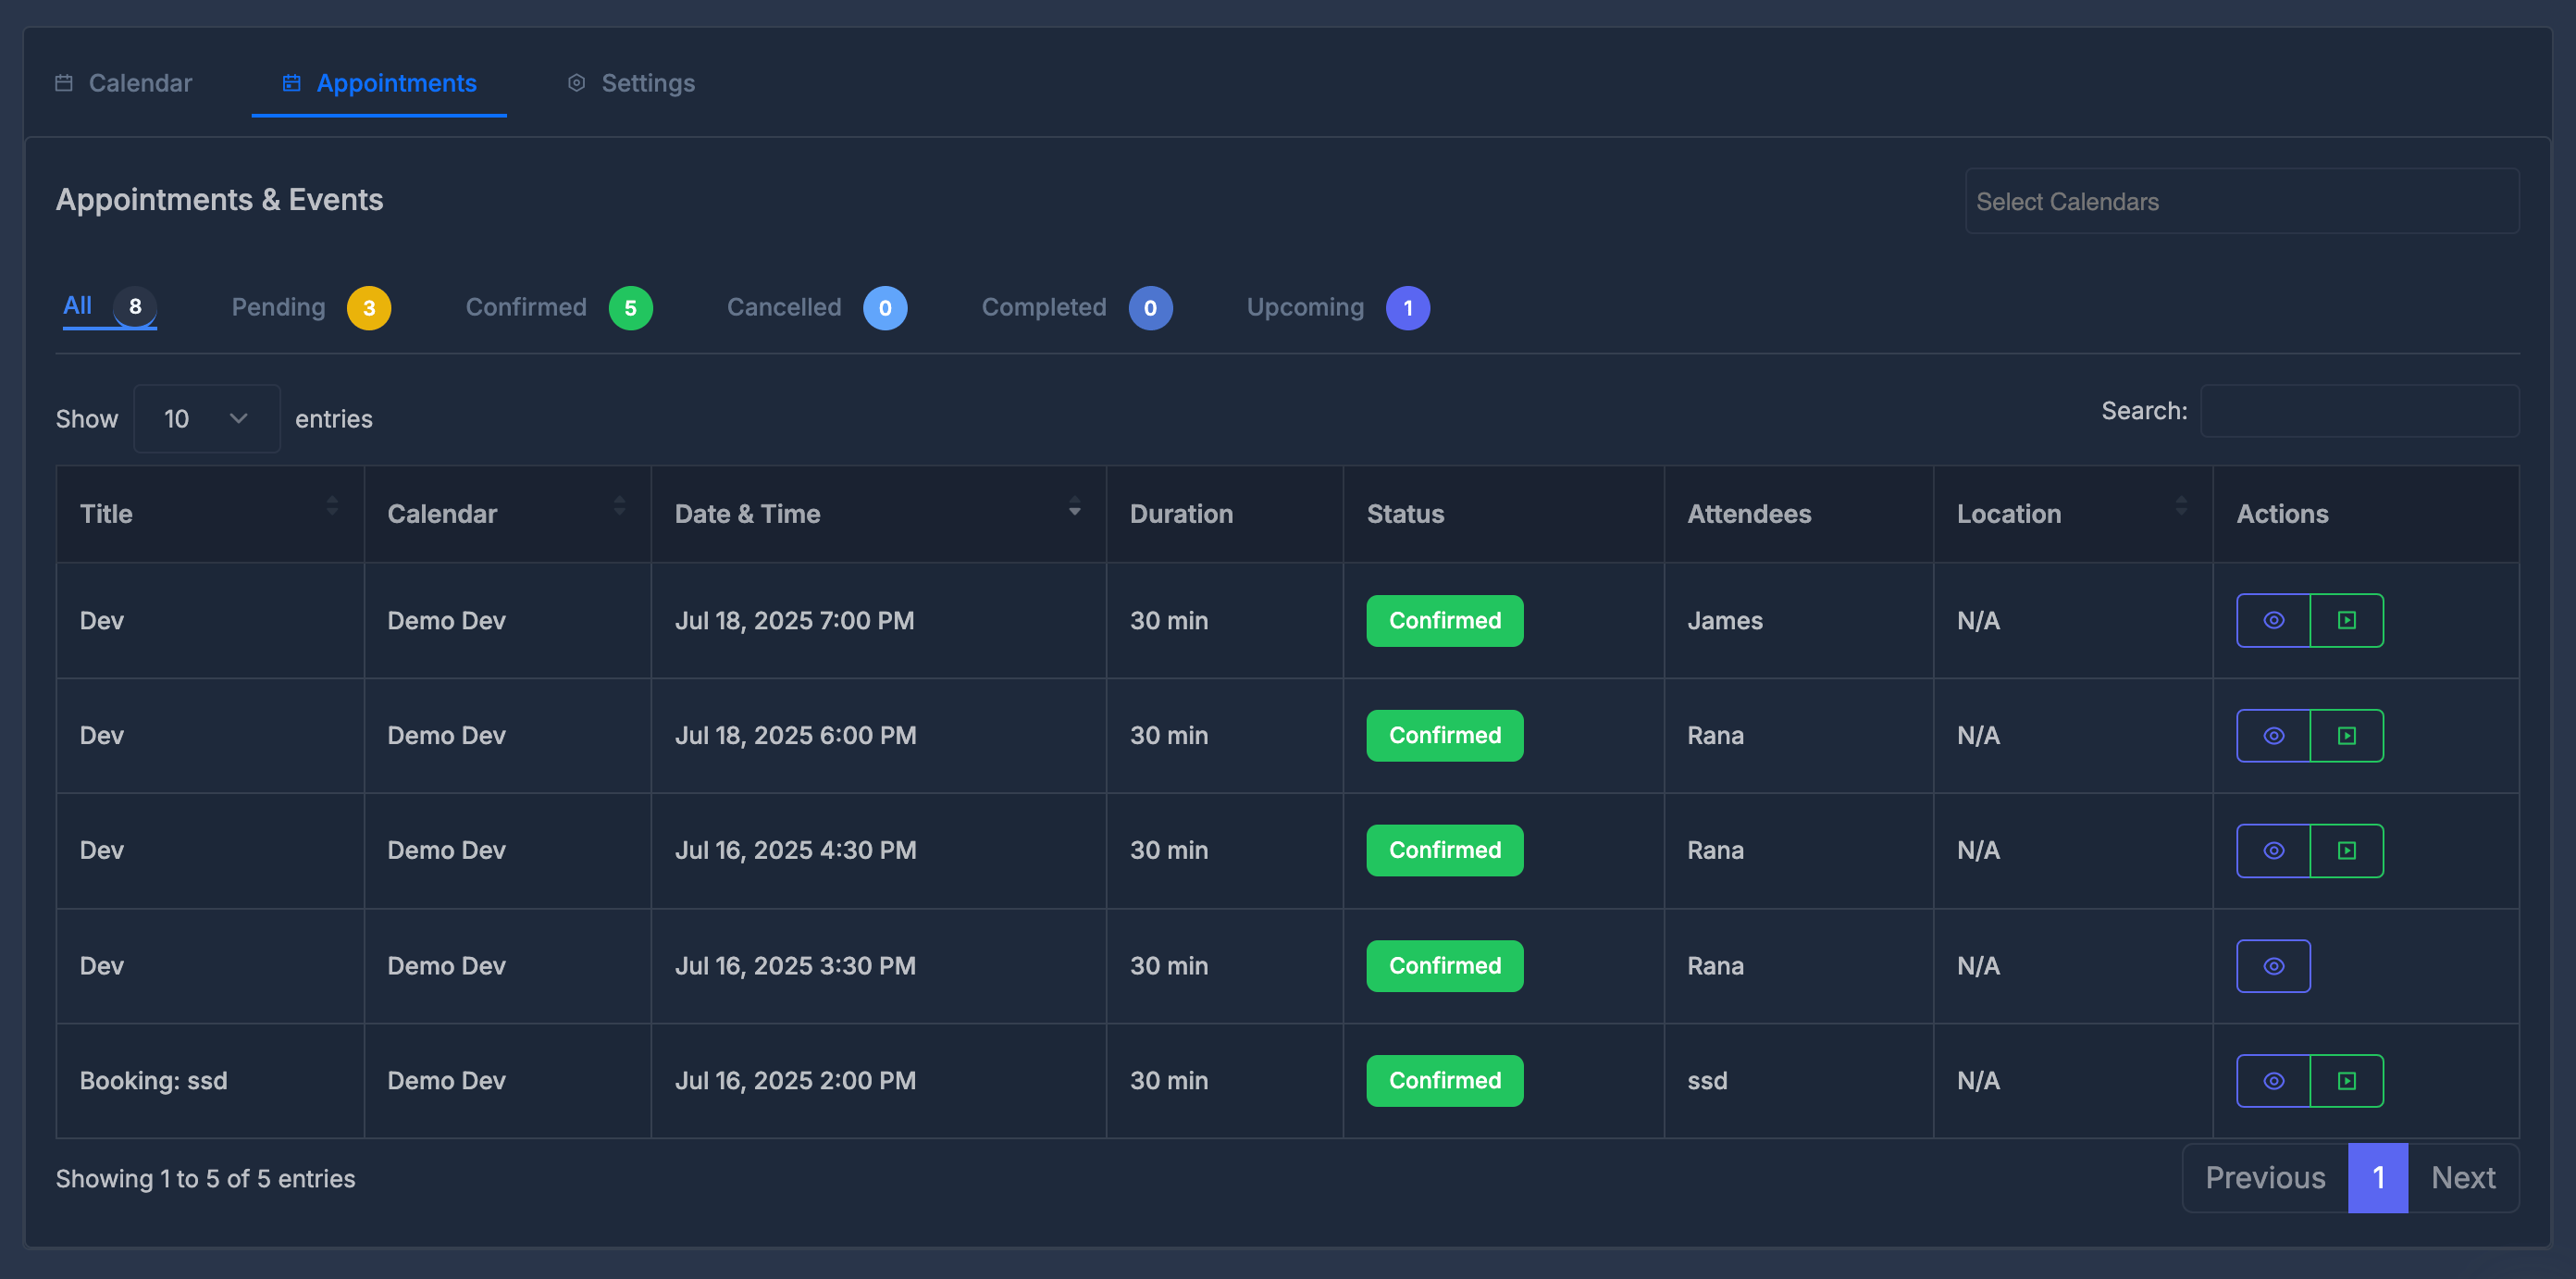This screenshot has width=2576, height=1279.
Task: Open green action icon for Booking: ssd row
Action: coord(2346,1081)
